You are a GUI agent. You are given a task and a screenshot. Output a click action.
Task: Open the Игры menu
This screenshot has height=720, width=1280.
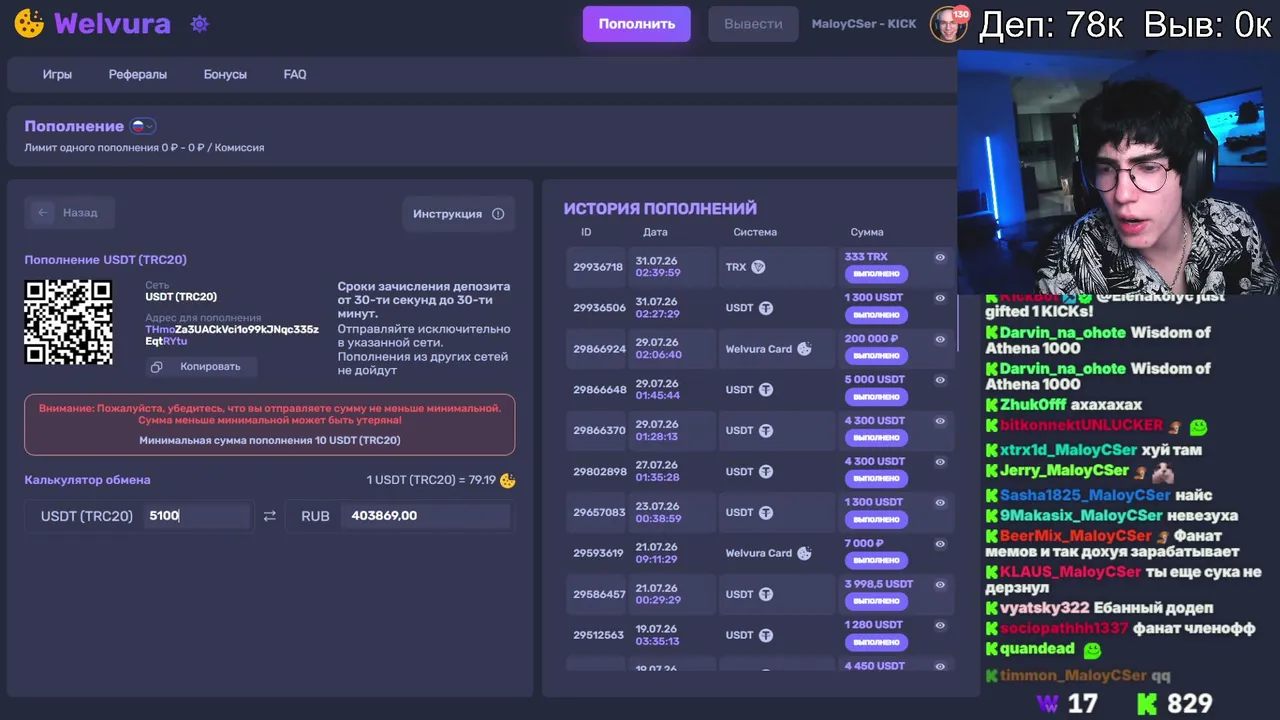click(x=57, y=74)
